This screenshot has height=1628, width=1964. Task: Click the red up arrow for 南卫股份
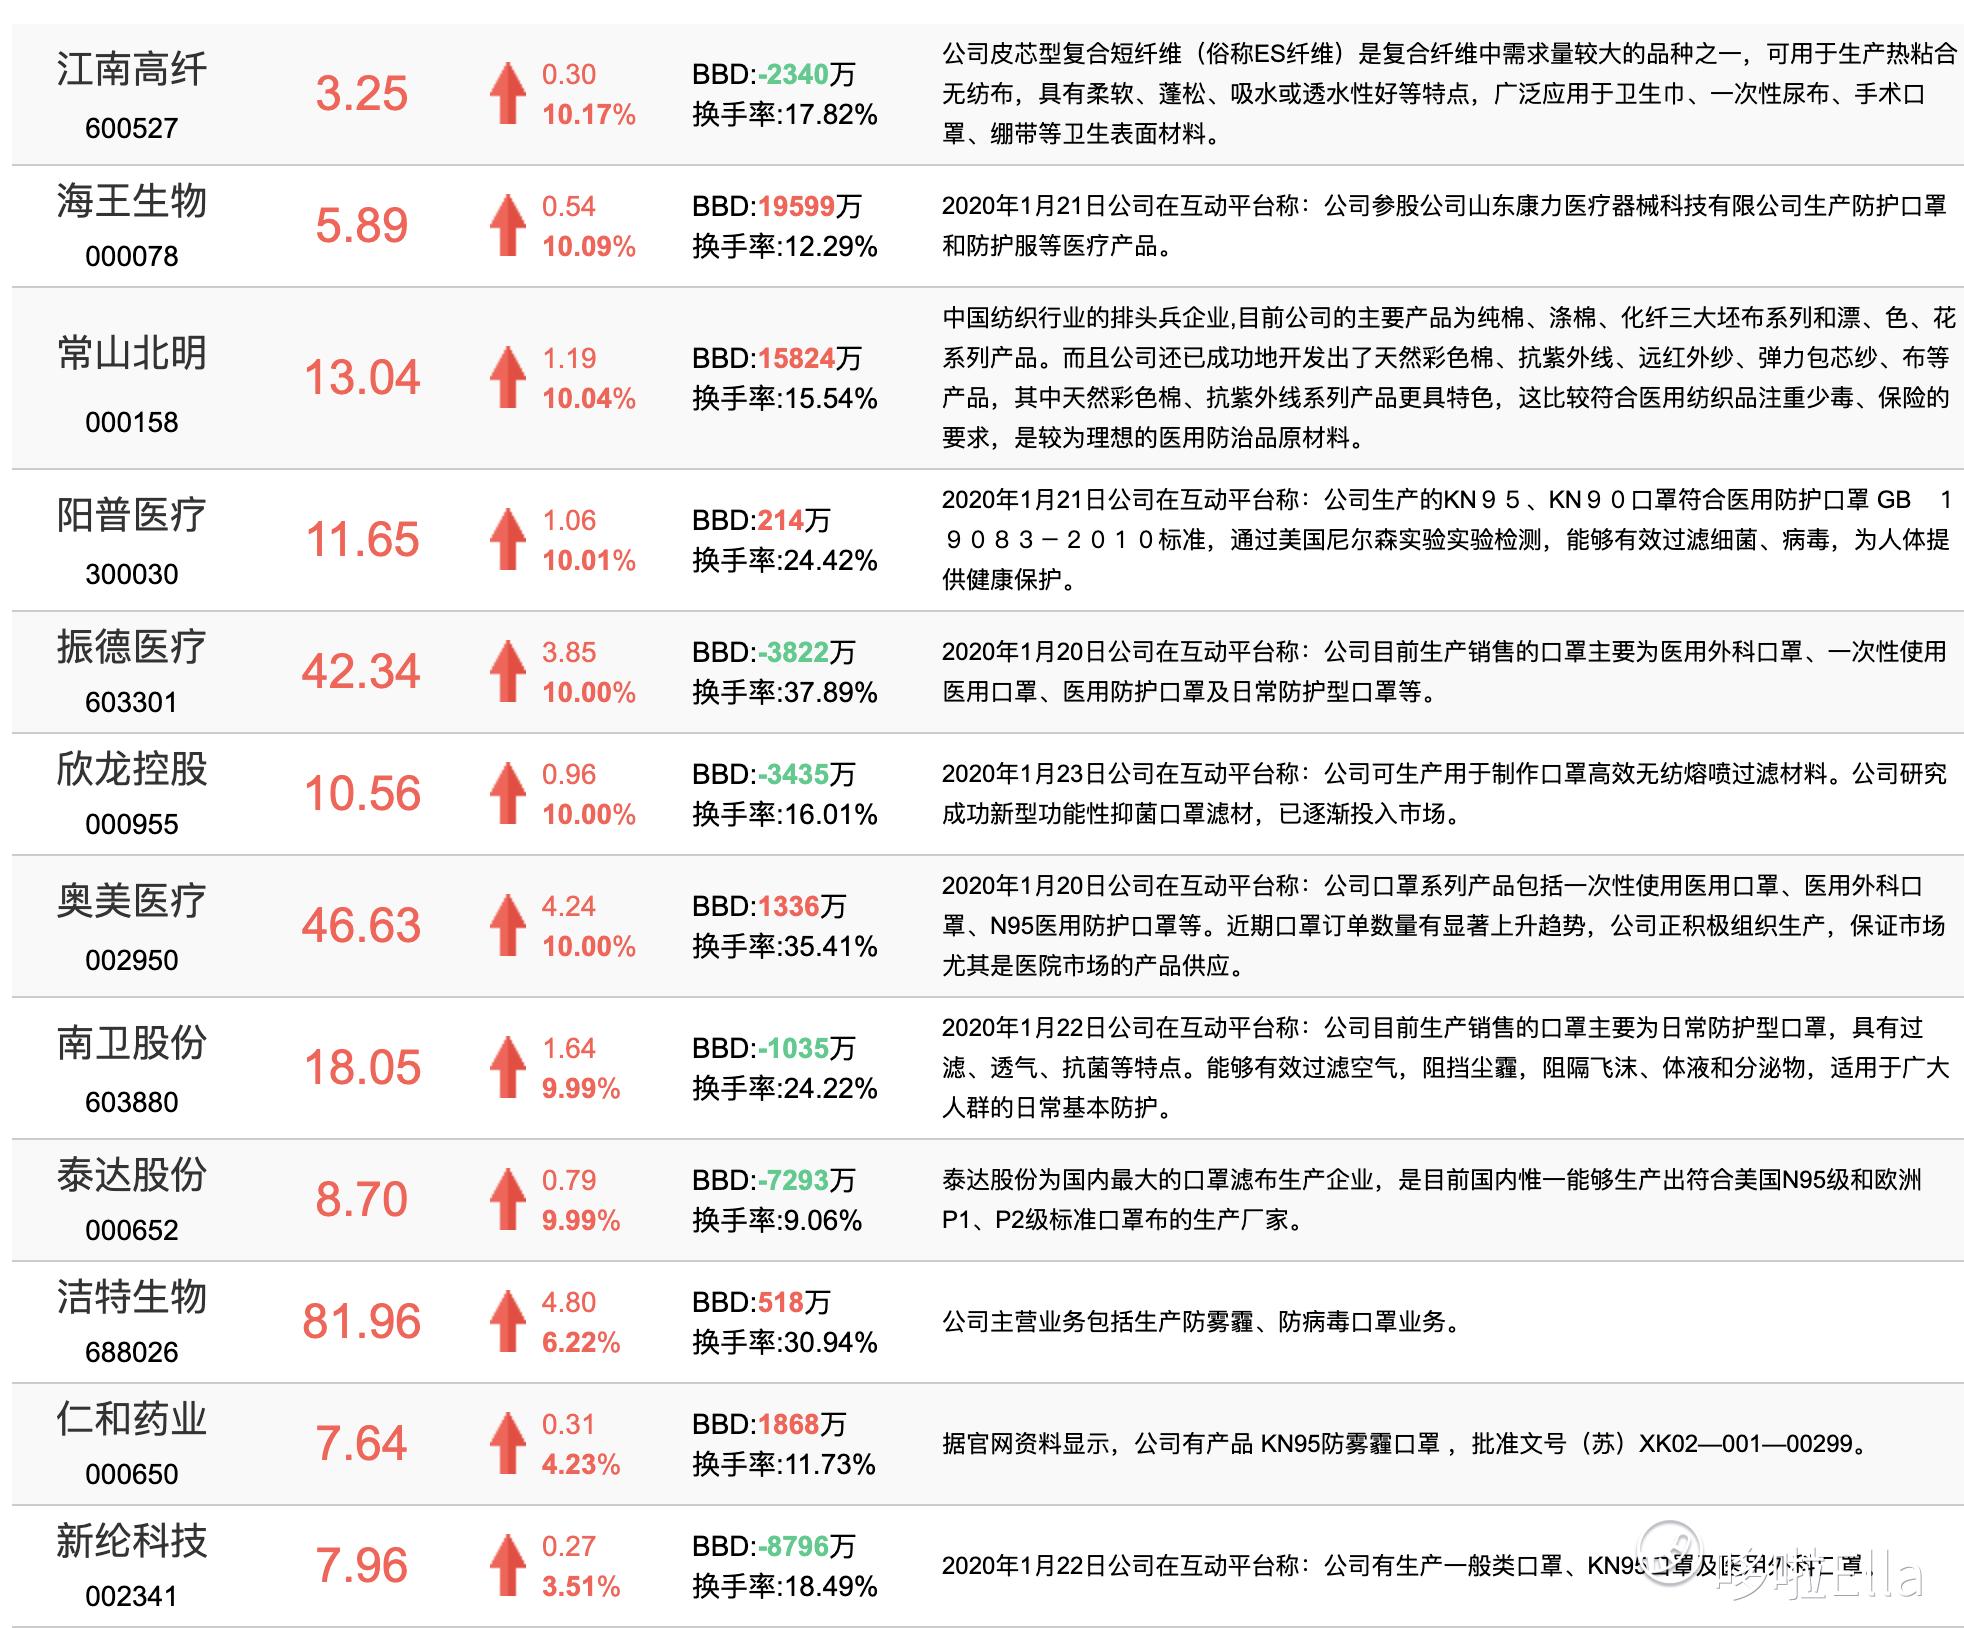[507, 1067]
